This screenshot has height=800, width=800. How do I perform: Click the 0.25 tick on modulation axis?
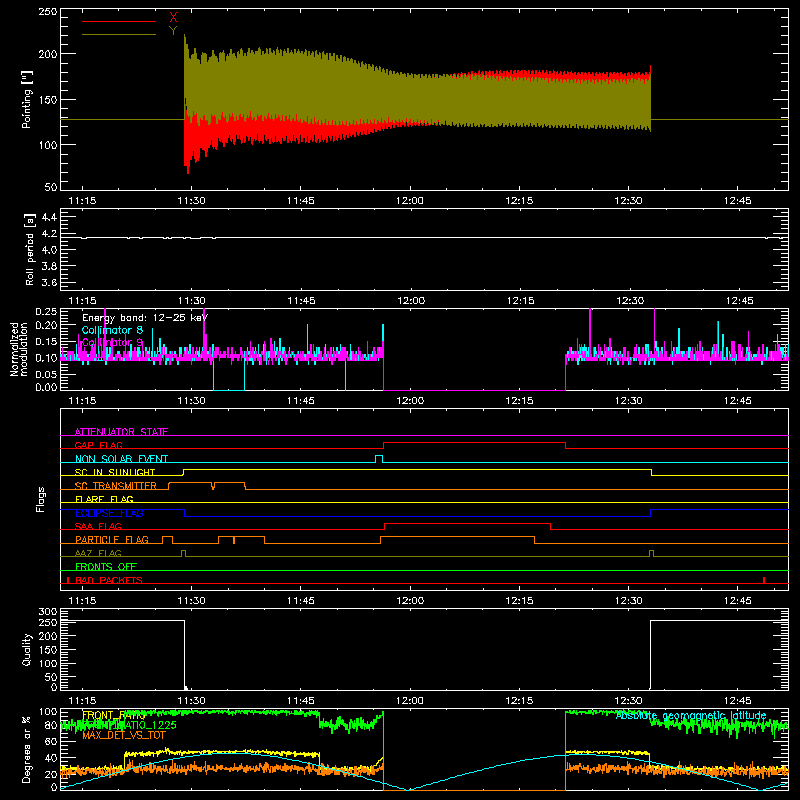tap(46, 312)
